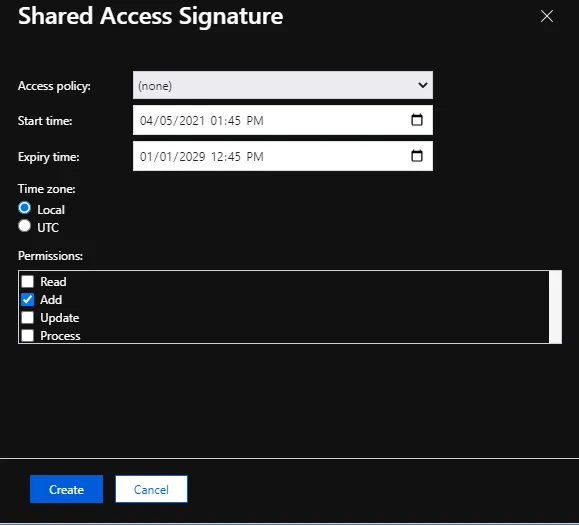Uncheck the Add permission checkbox
This screenshot has height=525, width=579.
[x=27, y=299]
